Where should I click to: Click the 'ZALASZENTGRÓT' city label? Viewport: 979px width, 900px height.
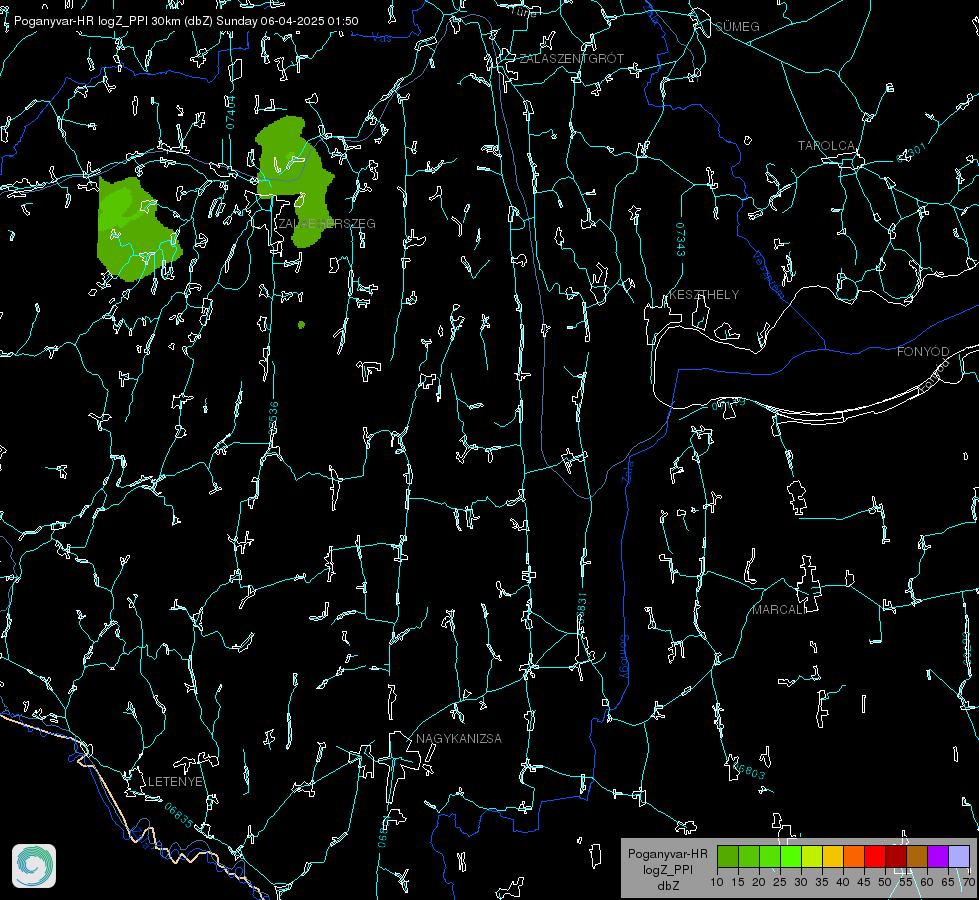pyautogui.click(x=571, y=59)
